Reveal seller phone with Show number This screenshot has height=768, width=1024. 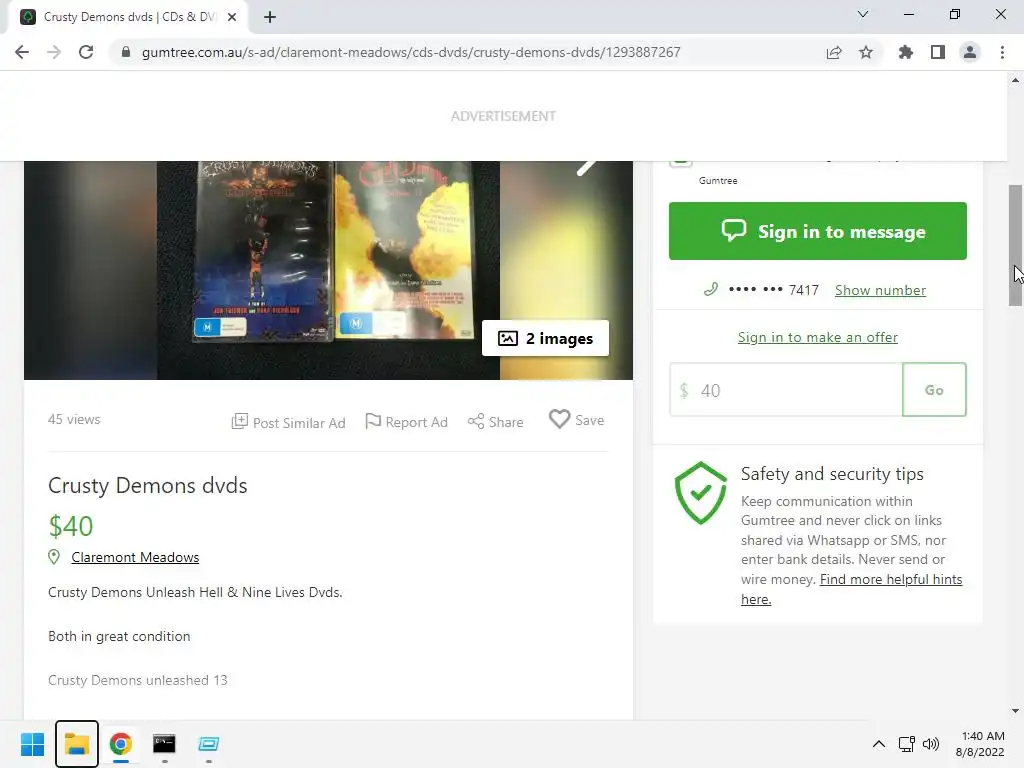tap(880, 290)
